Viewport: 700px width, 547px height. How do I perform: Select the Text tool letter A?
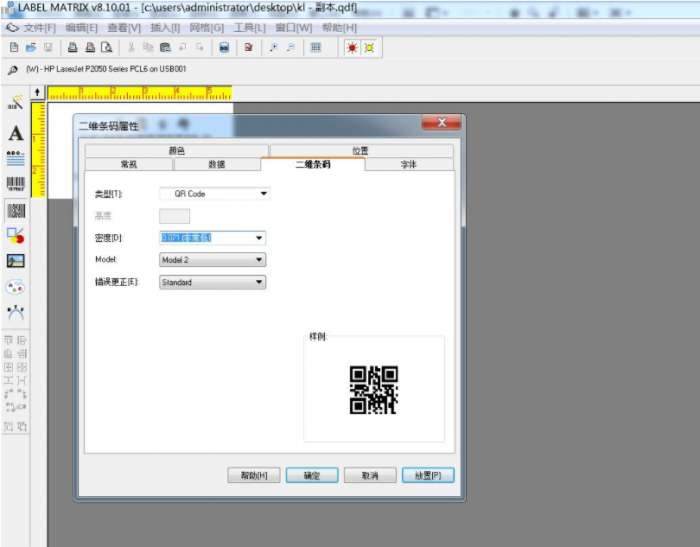16,133
